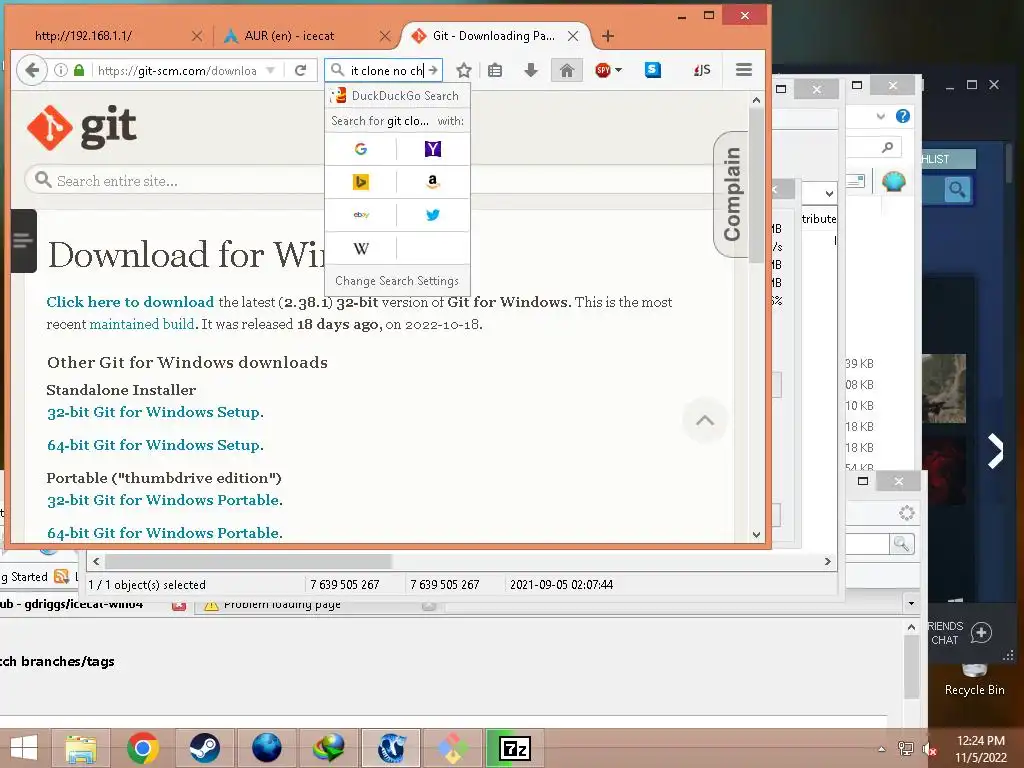
Task: Click the 'Click here to download' link
Action: [130, 302]
